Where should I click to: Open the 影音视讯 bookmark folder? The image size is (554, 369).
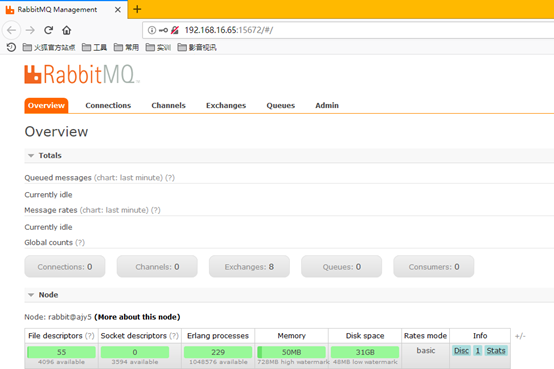[x=197, y=47]
